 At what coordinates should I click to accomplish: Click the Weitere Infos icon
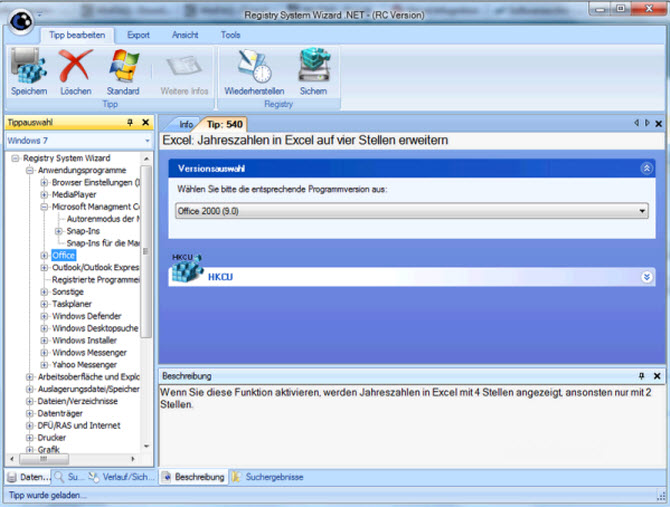coord(184,66)
